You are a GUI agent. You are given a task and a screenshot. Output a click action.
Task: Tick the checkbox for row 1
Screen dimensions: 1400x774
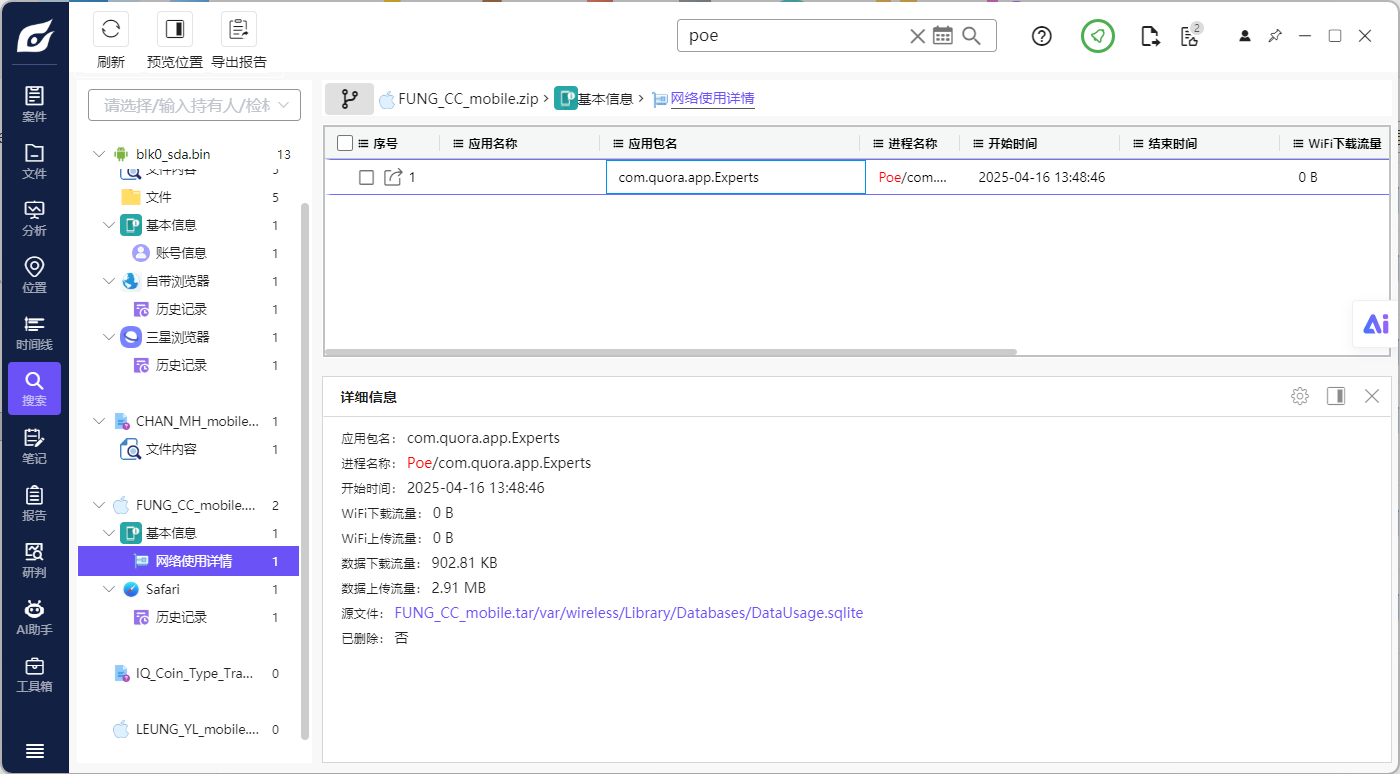pos(366,177)
